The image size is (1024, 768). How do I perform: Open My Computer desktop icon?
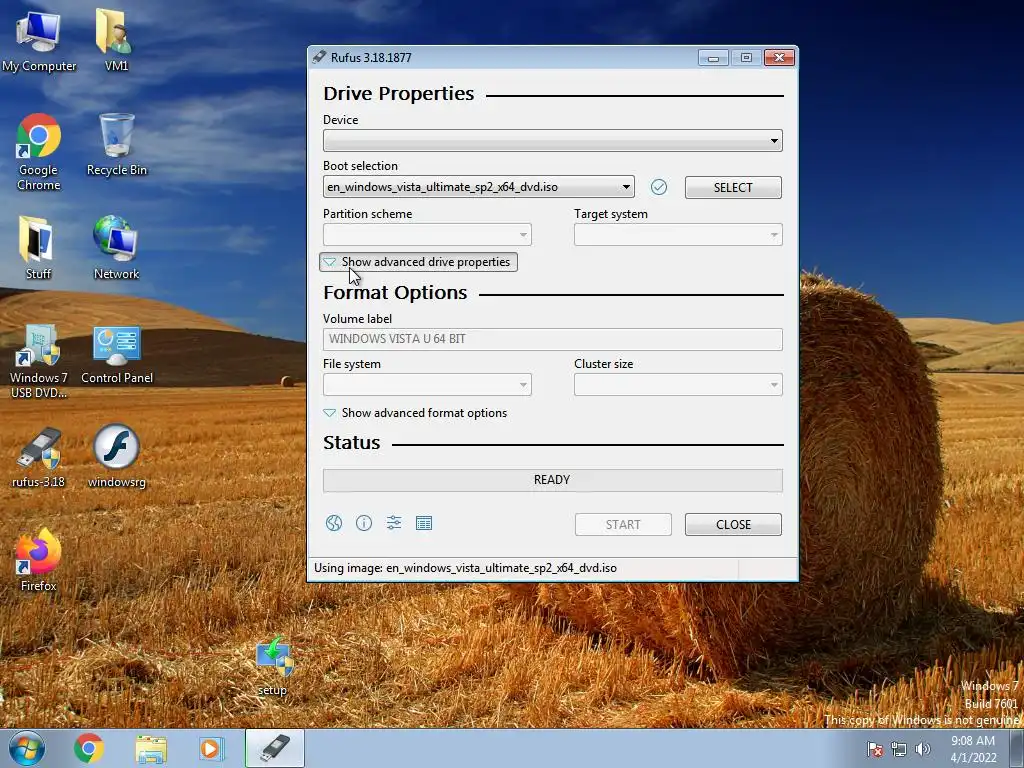tap(39, 40)
